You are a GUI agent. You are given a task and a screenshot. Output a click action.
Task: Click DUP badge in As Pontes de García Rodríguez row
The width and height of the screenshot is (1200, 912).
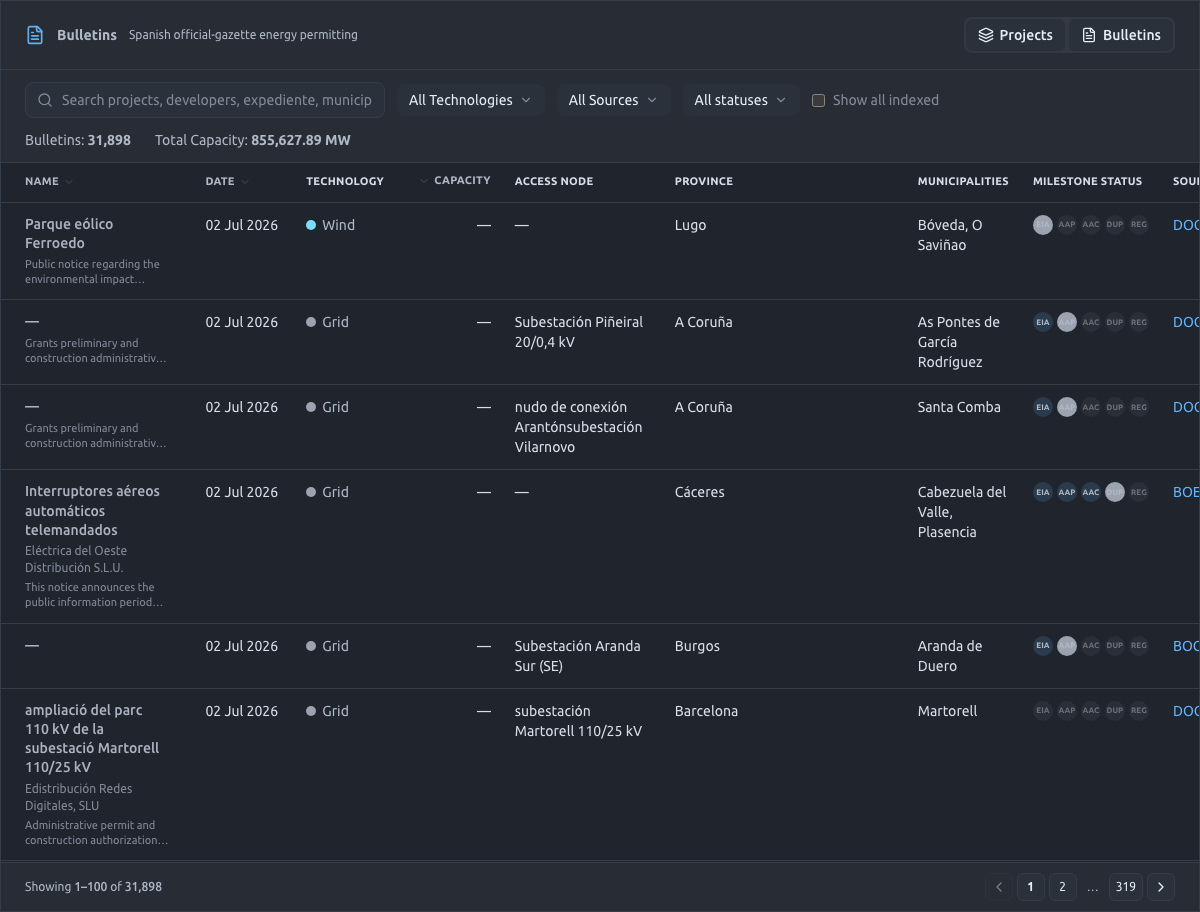pyautogui.click(x=1115, y=322)
